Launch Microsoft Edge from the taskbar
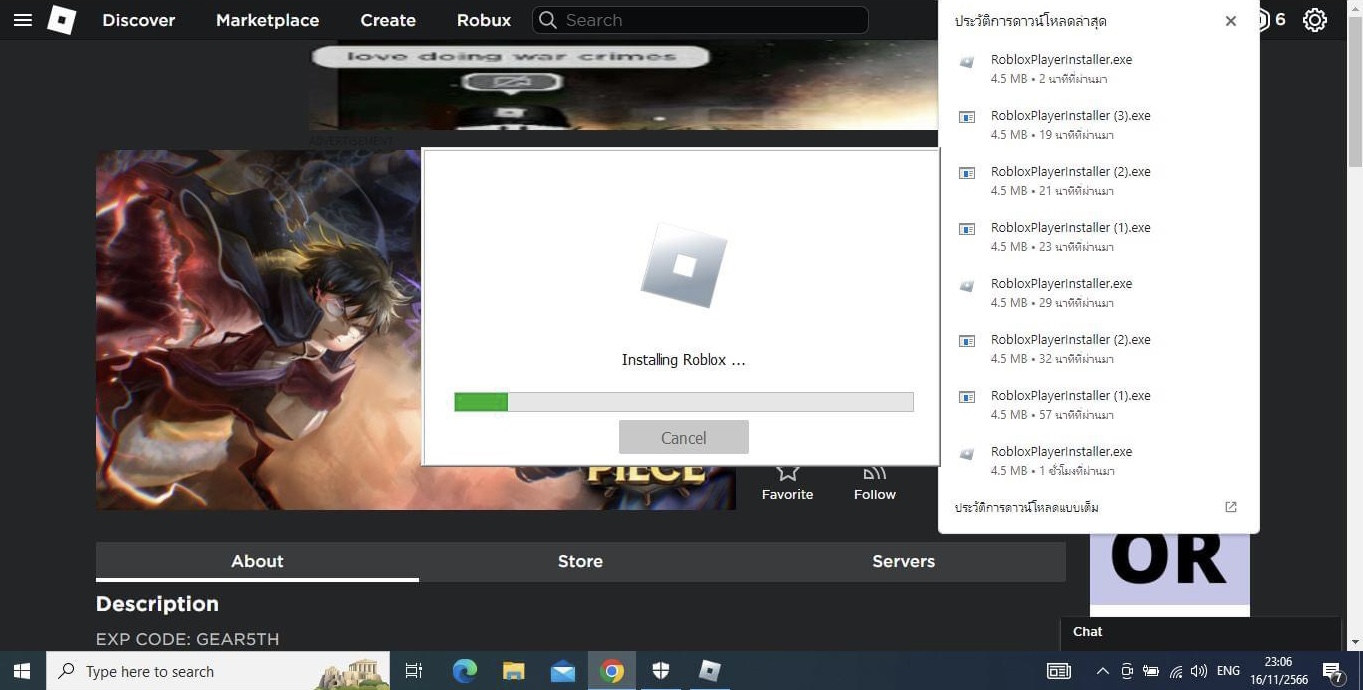Viewport: 1363px width, 690px height. click(465, 671)
